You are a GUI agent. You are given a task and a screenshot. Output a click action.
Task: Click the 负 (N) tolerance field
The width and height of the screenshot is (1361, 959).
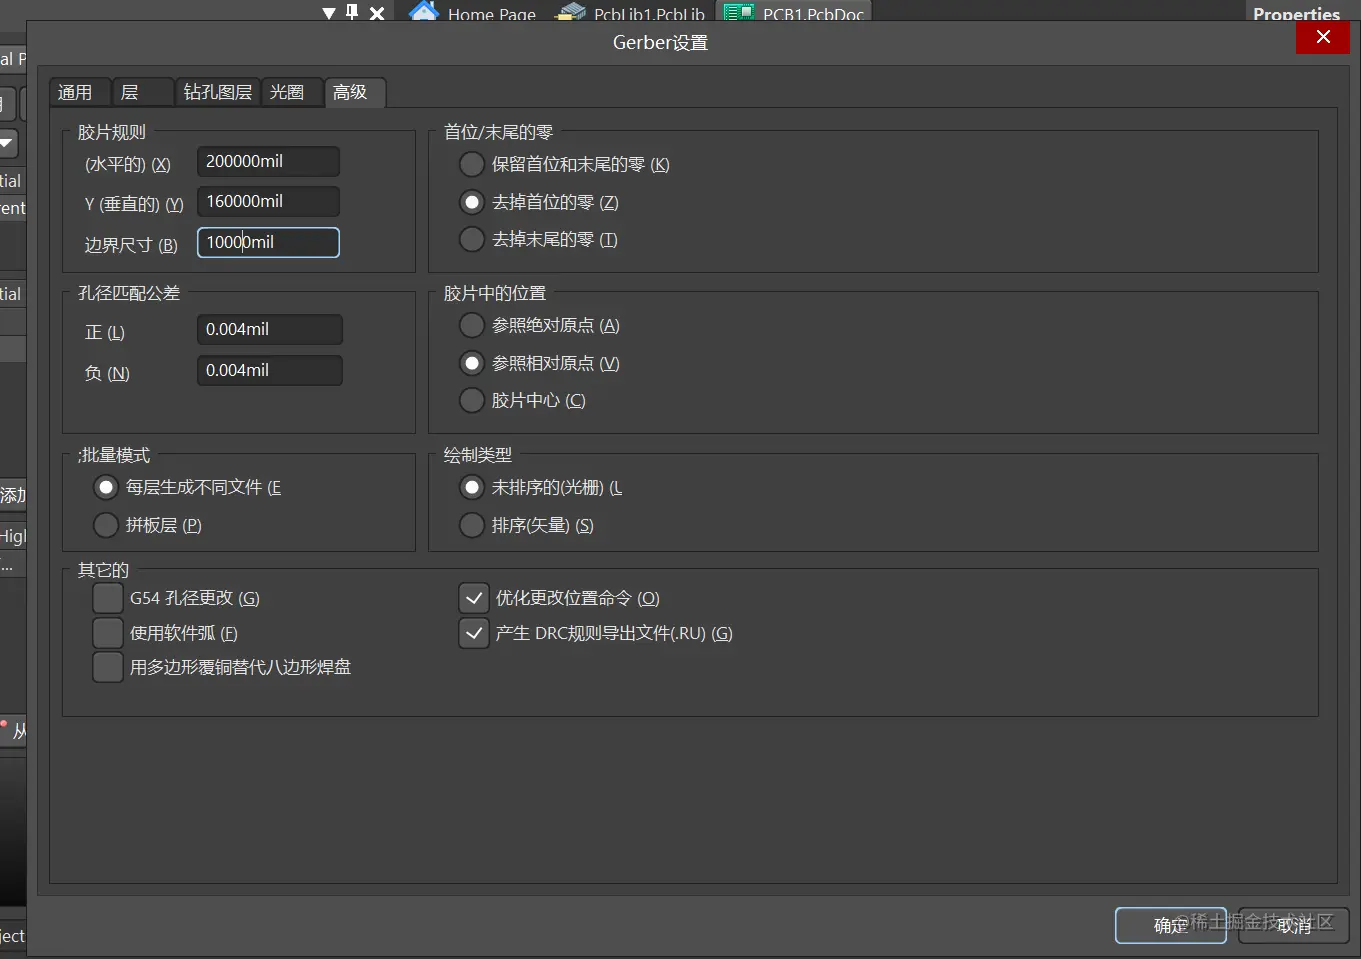pos(270,370)
